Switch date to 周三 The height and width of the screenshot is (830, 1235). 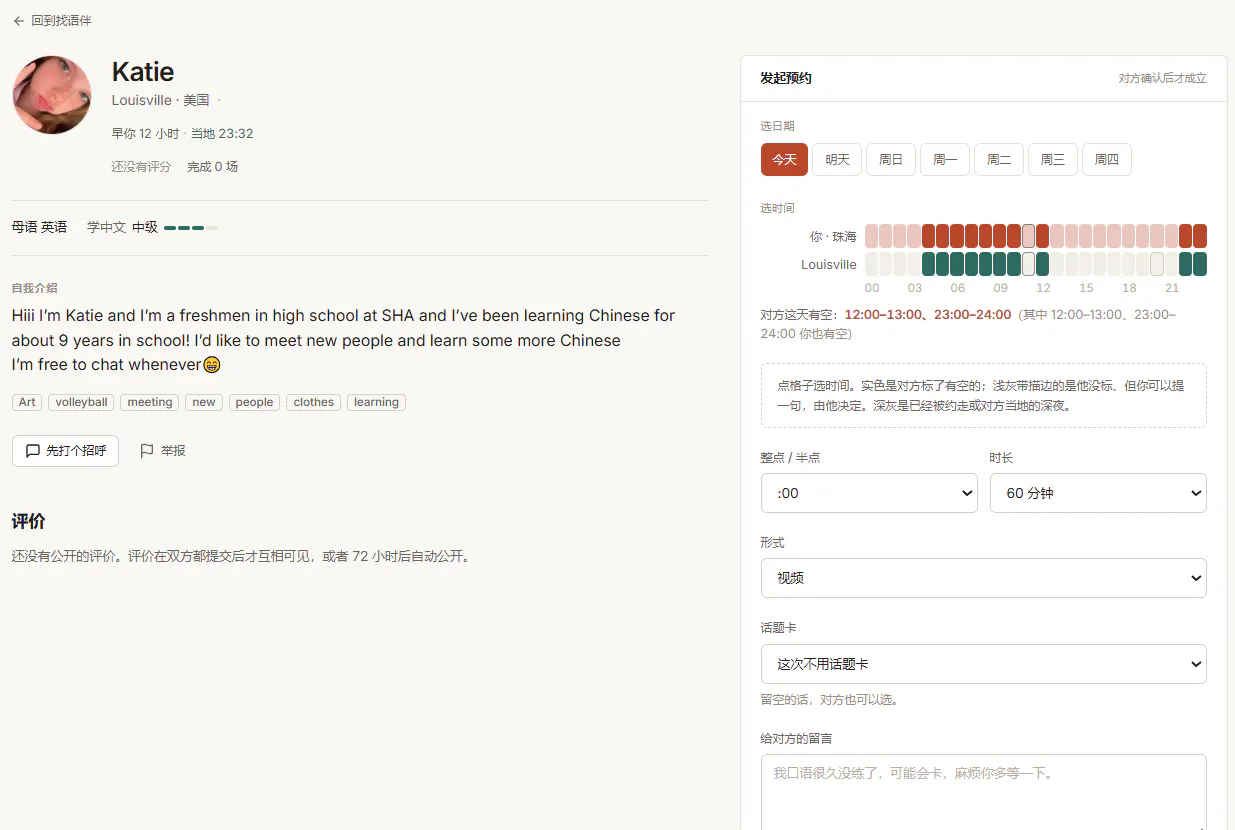(x=1053, y=160)
